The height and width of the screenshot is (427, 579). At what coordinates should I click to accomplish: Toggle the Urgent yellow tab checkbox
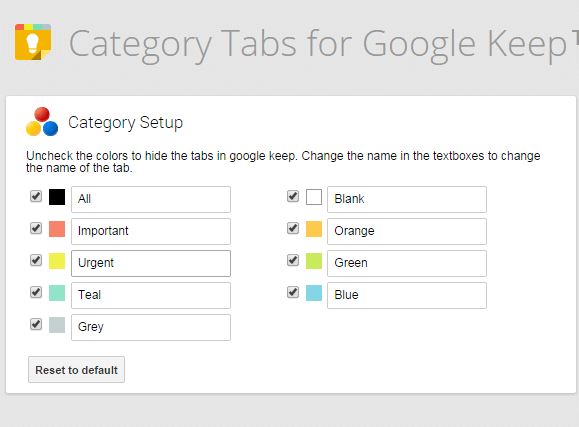point(36,260)
